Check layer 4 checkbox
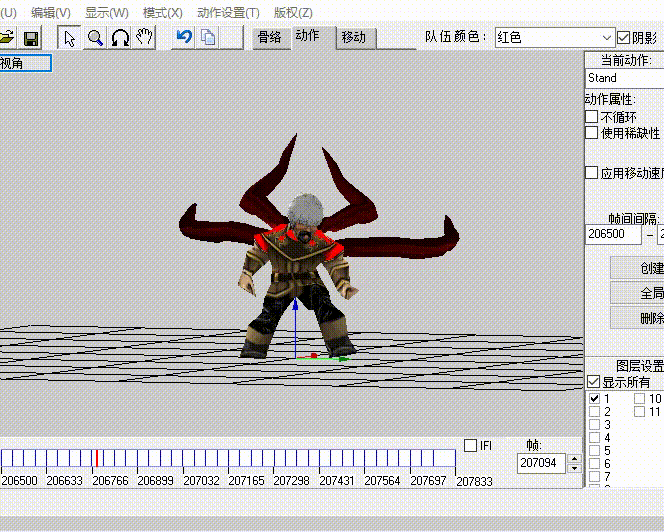This screenshot has height=532, width=664. coord(595,438)
